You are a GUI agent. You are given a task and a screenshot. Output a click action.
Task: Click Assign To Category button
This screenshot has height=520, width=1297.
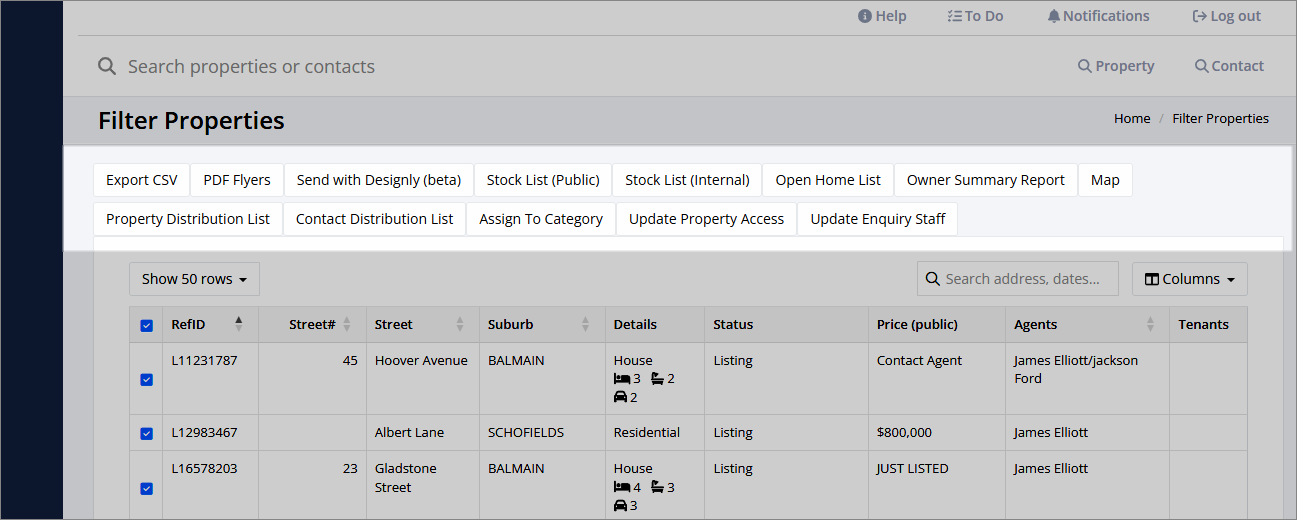[x=540, y=219]
